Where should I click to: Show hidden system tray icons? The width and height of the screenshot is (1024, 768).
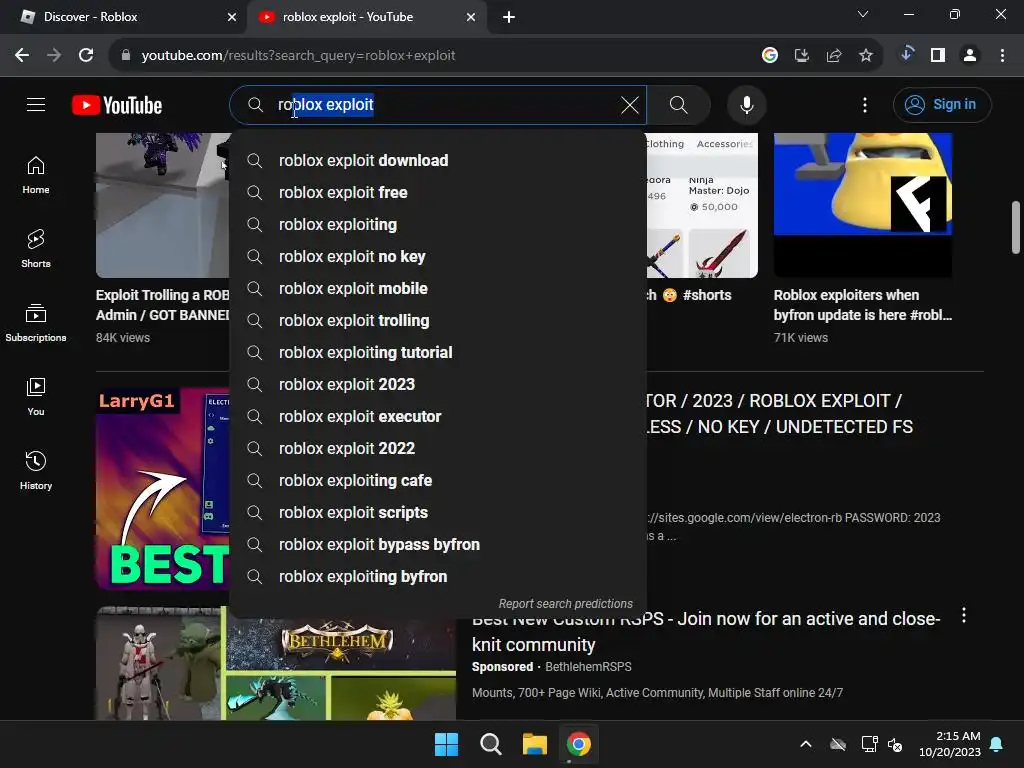[x=806, y=744]
